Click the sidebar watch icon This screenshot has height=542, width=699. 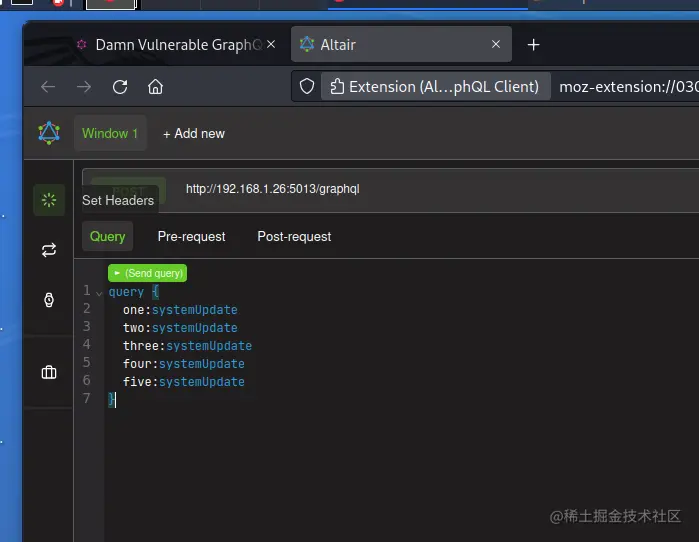(x=49, y=300)
